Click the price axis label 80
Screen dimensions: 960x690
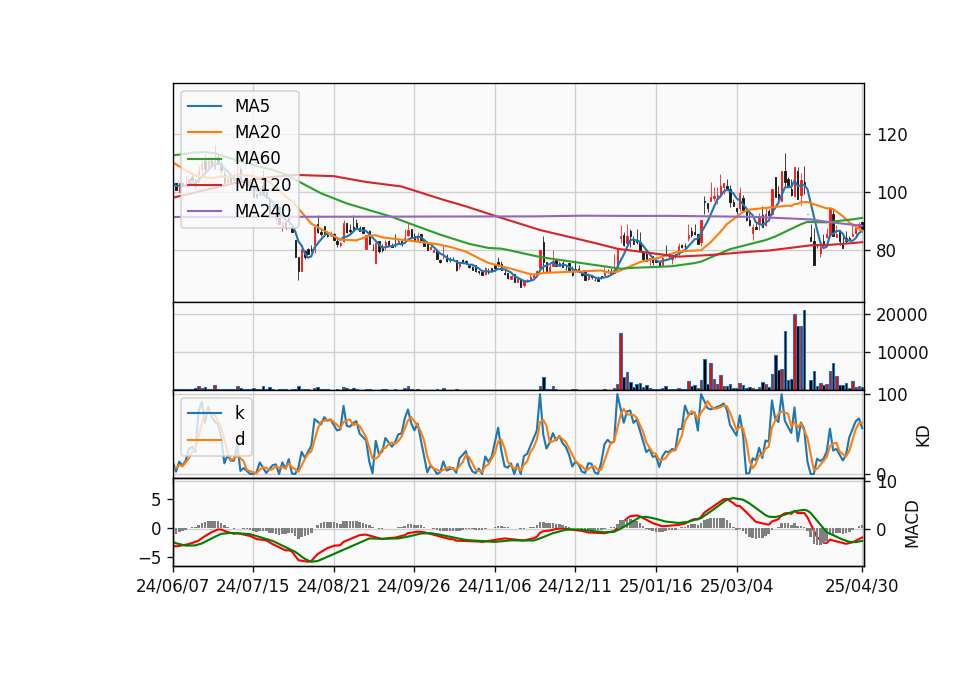pos(887,251)
